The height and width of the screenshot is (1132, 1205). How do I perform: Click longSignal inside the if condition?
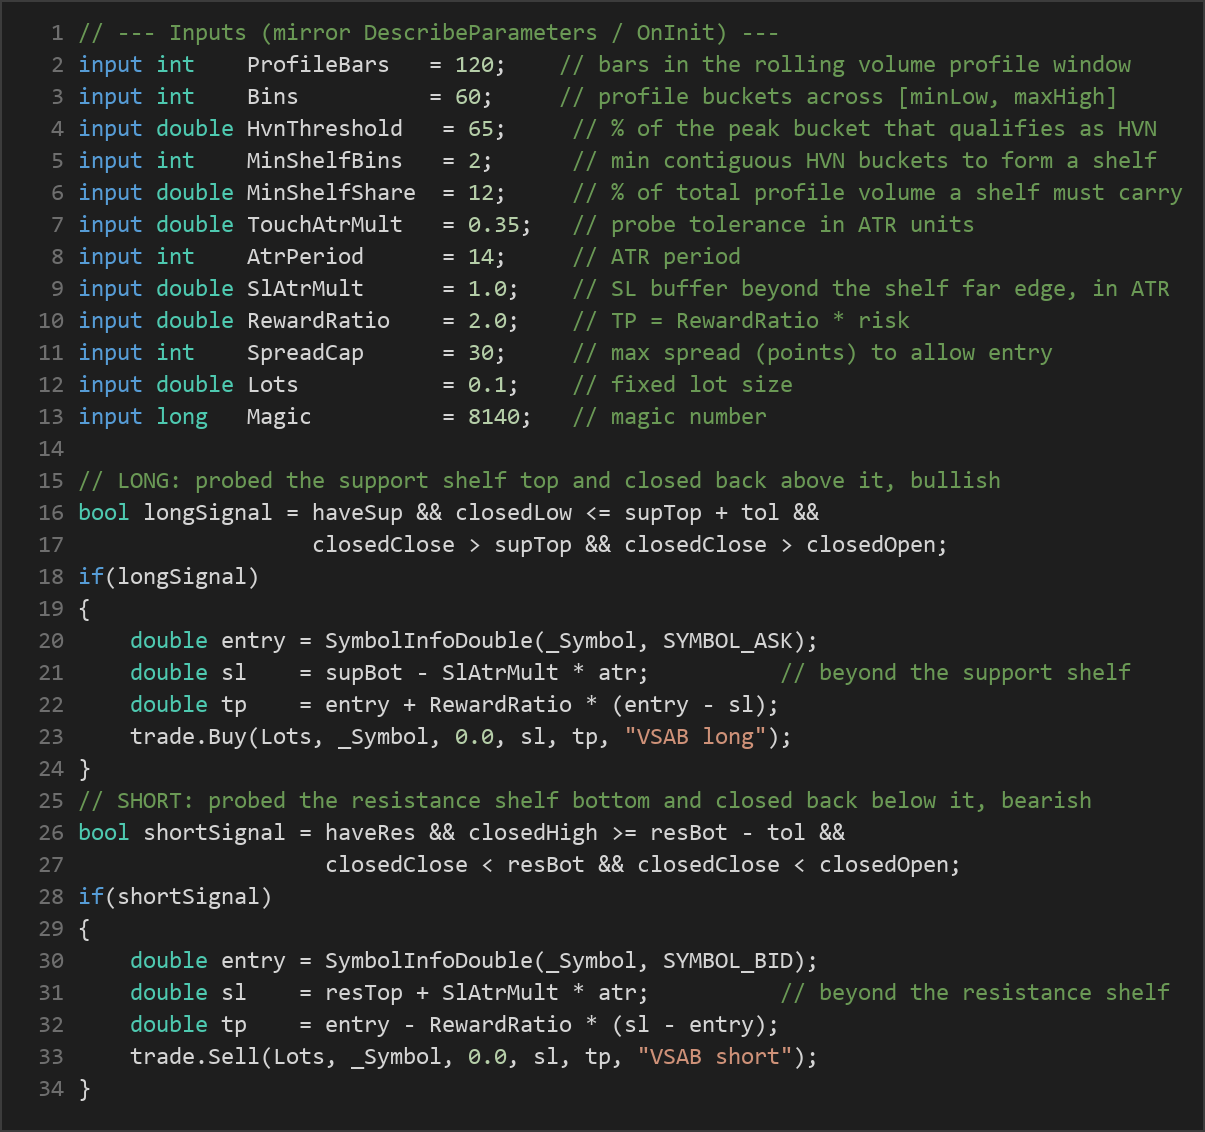coord(182,577)
